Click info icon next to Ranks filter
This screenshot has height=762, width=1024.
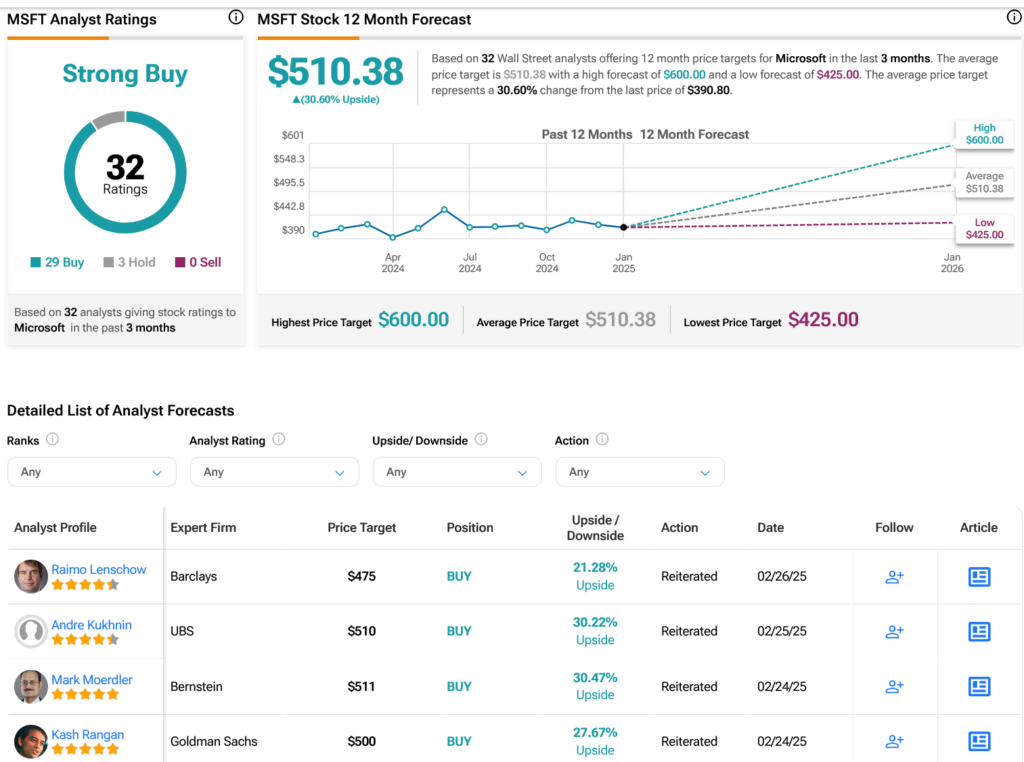pos(53,439)
